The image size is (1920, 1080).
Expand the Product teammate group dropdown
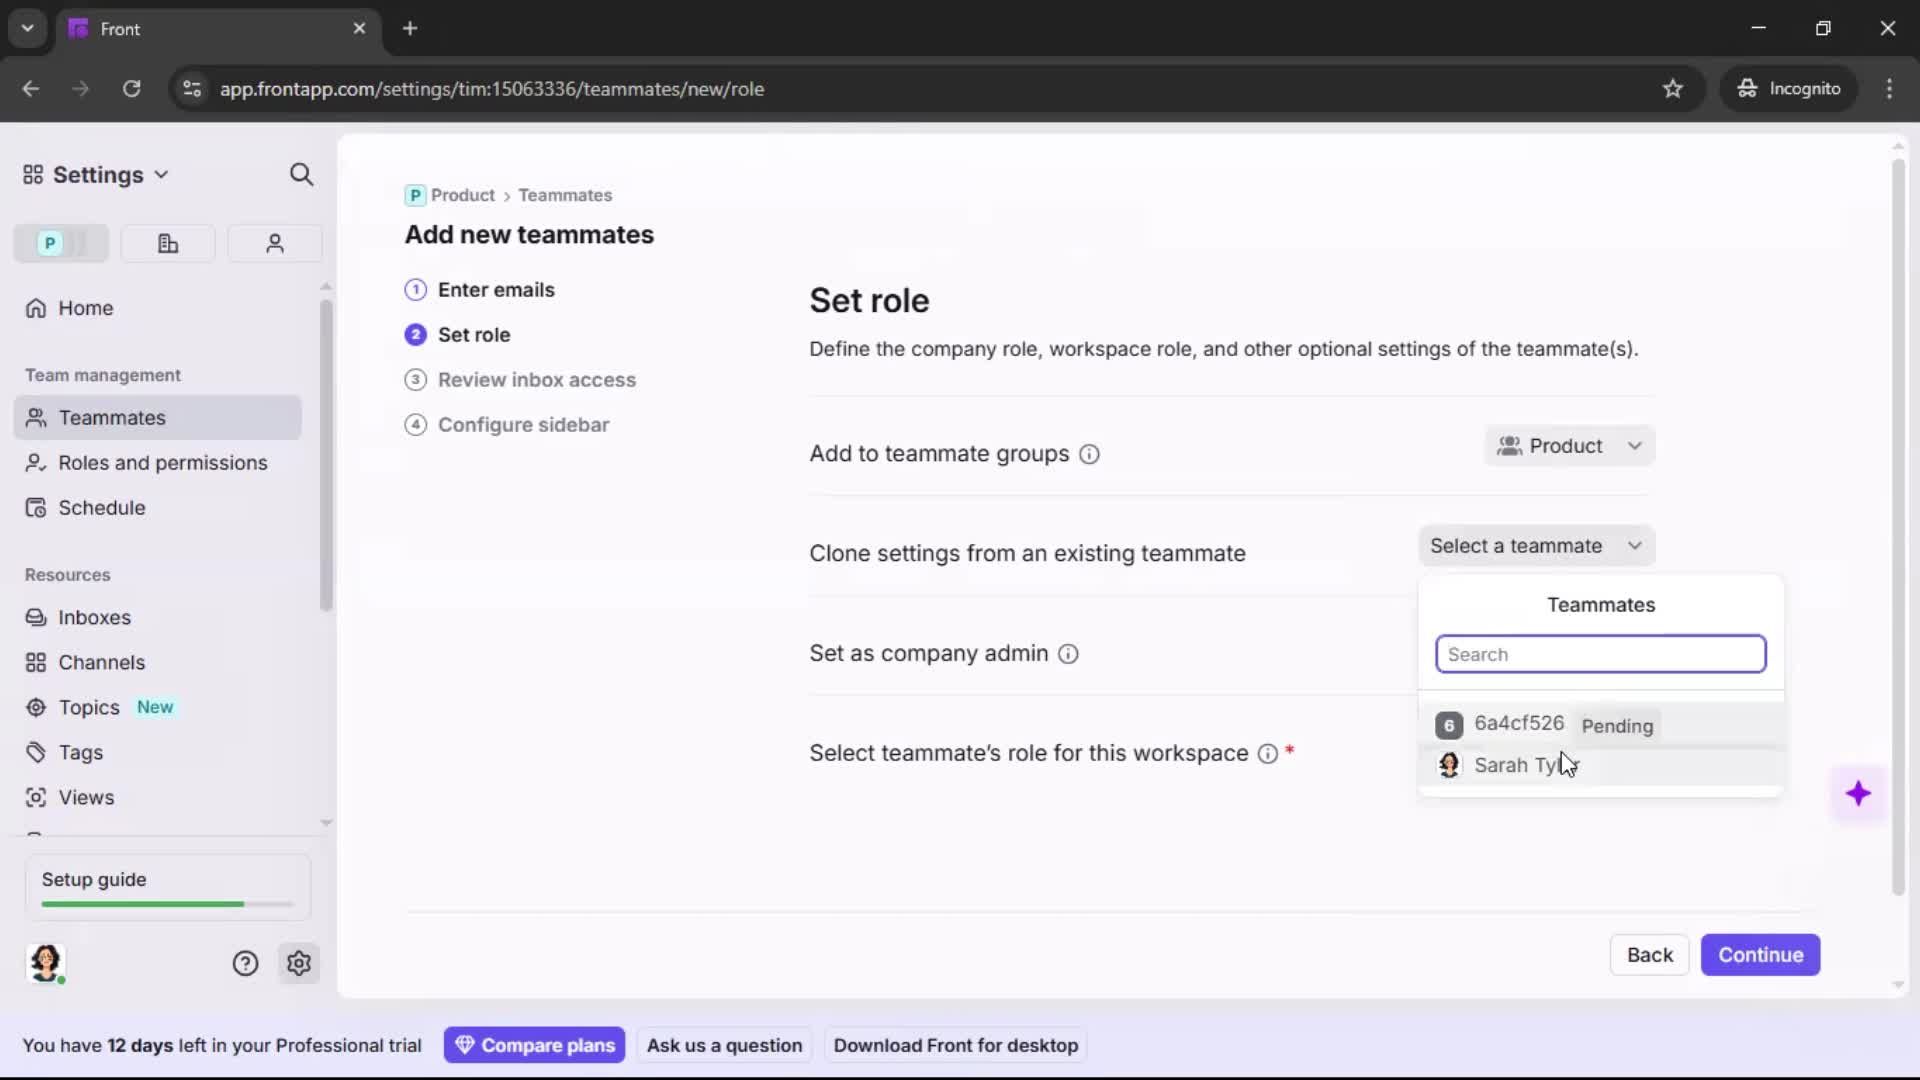(x=1569, y=446)
